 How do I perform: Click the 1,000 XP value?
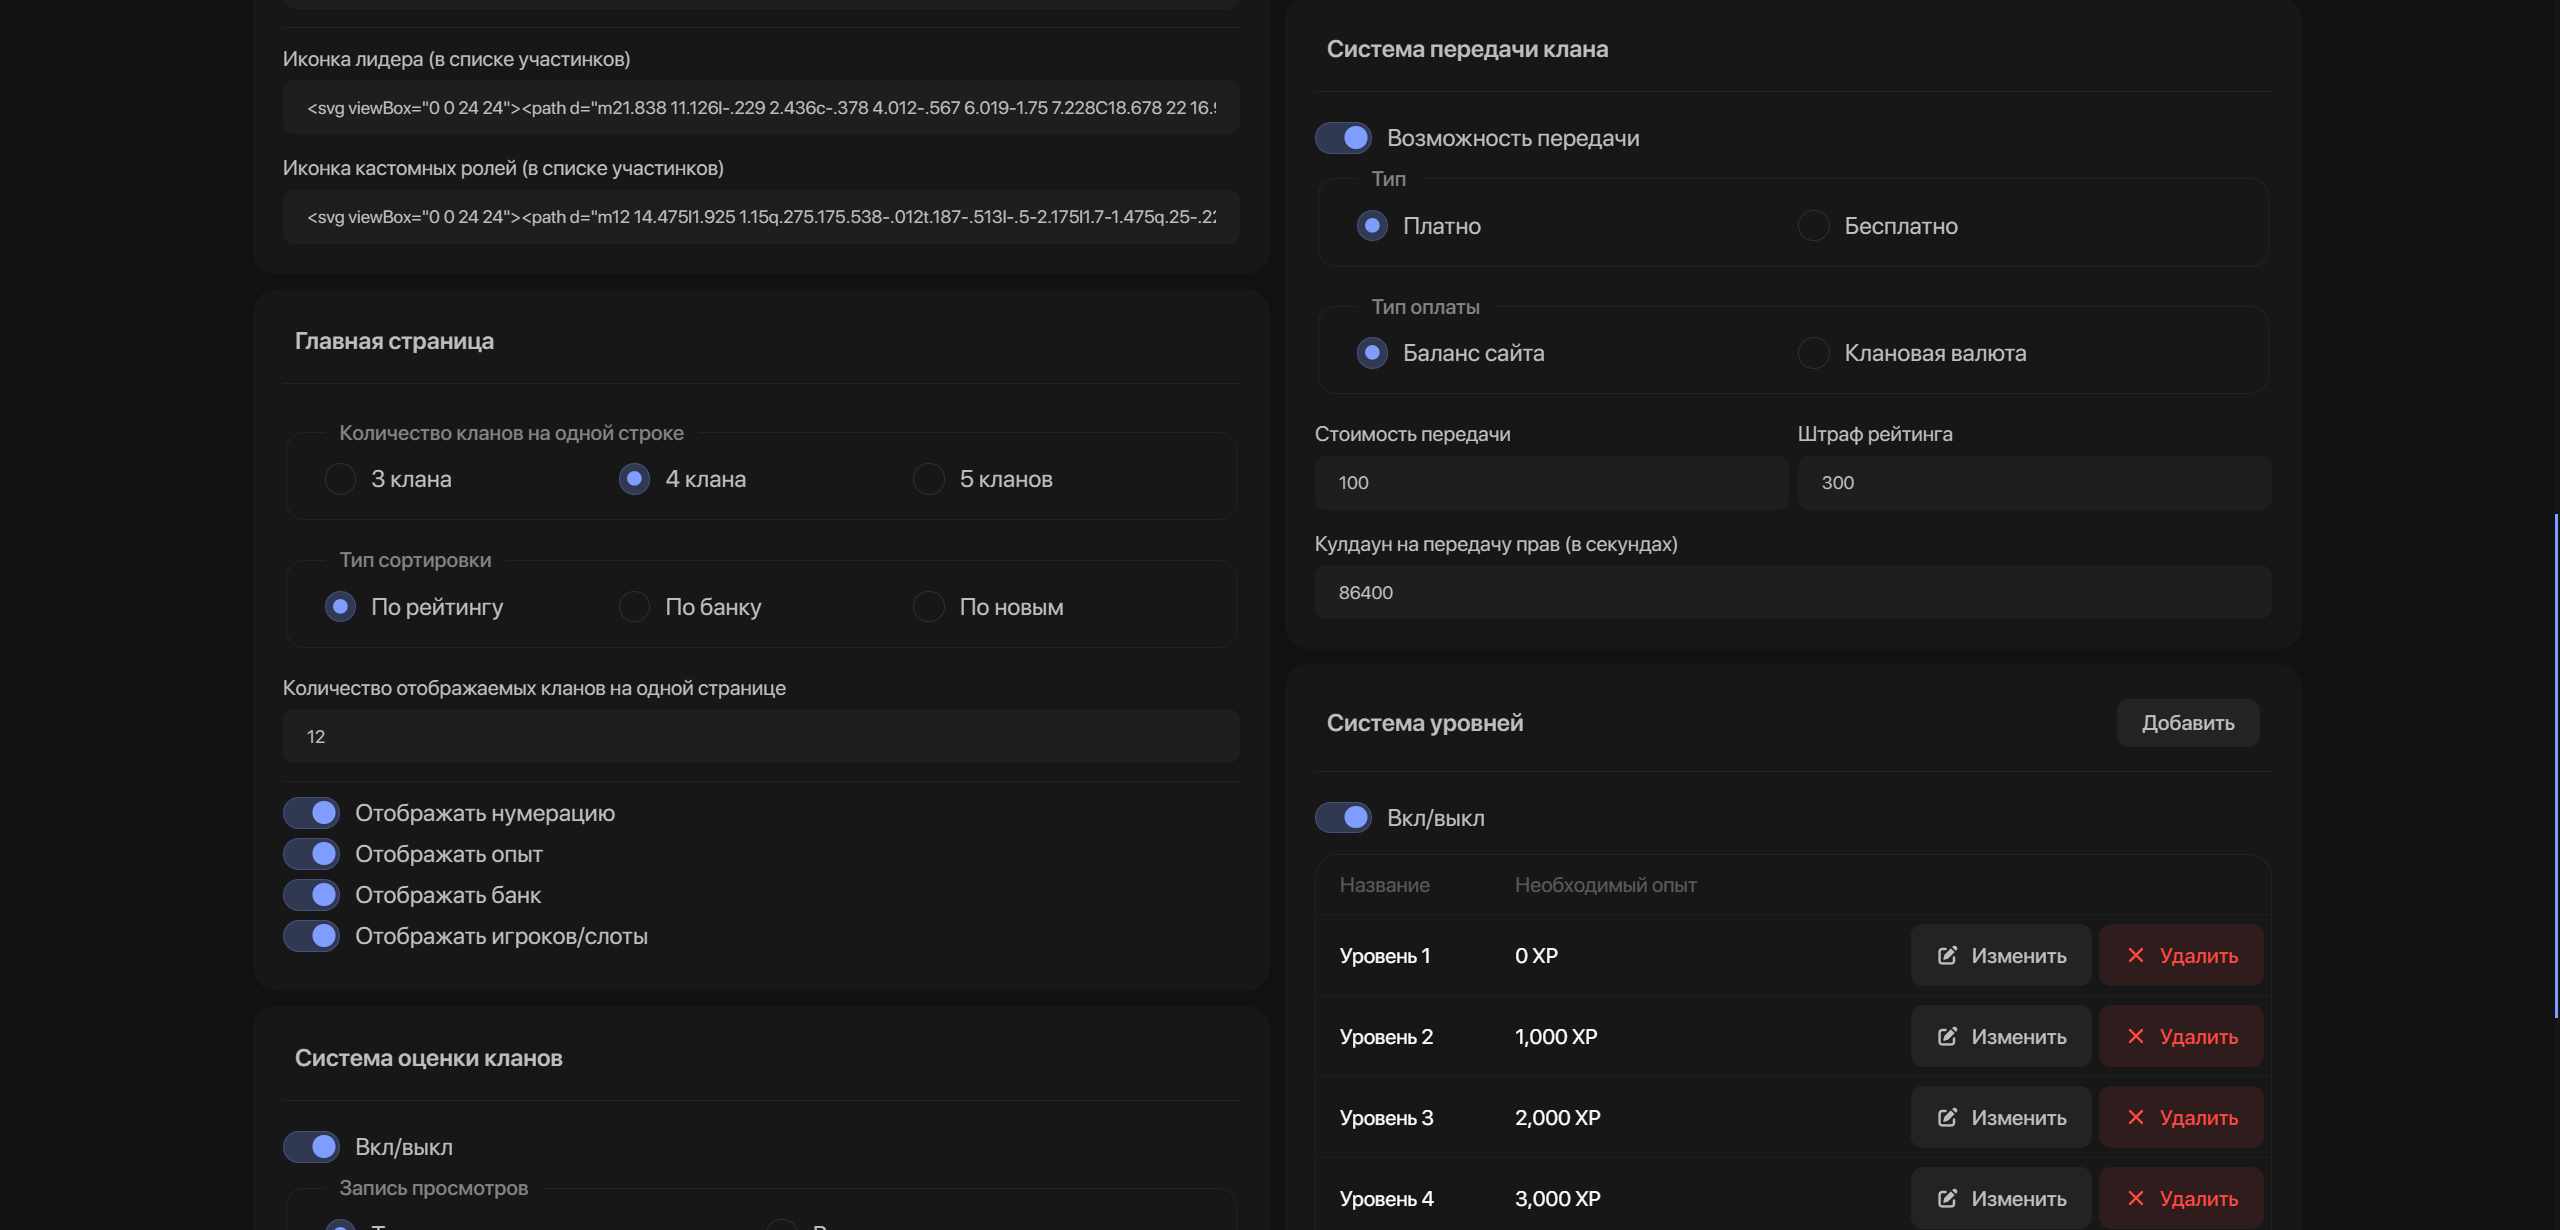point(1556,1037)
